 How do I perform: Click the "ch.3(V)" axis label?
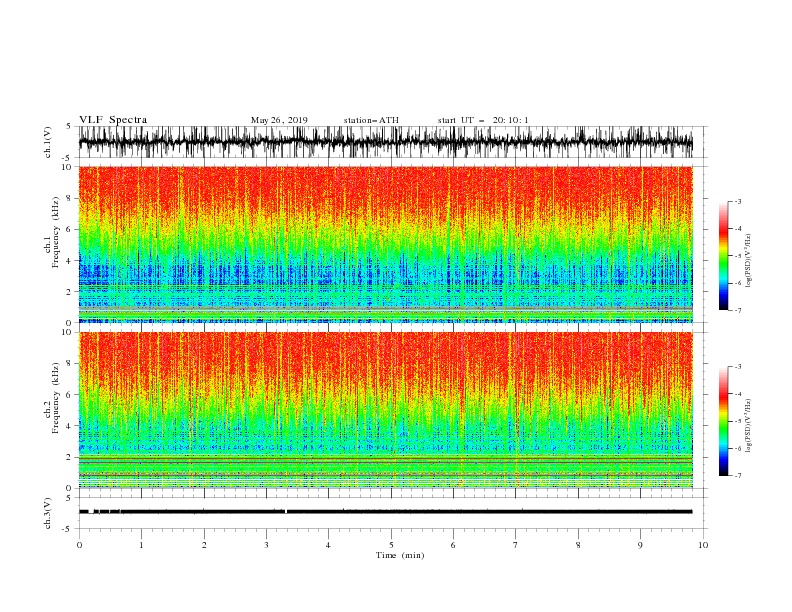48,513
